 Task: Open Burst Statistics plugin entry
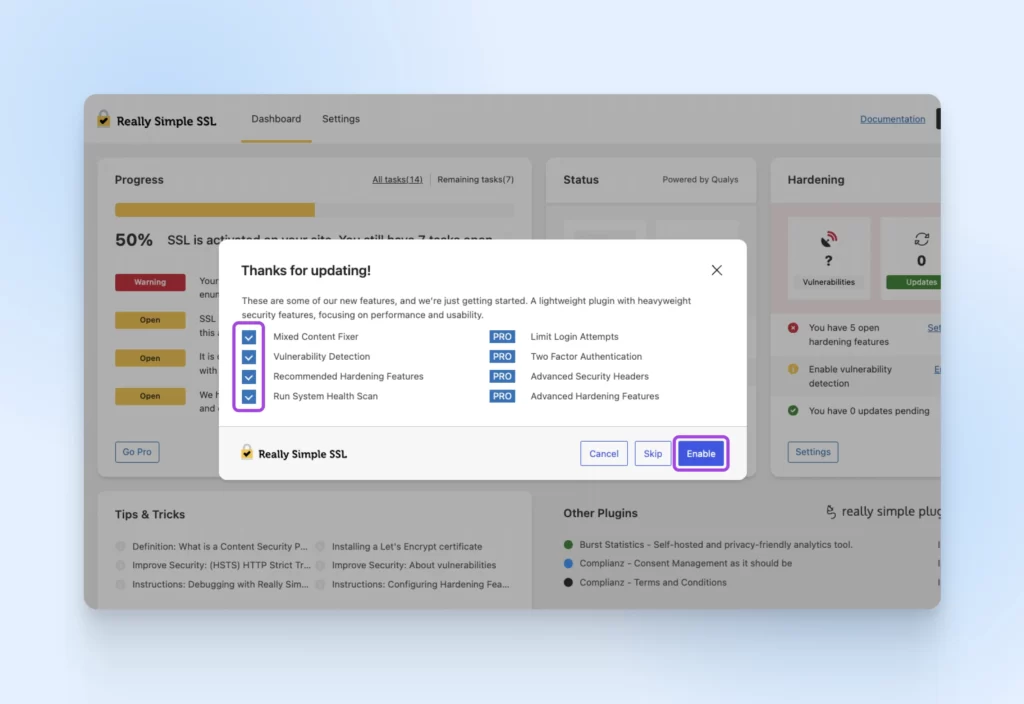point(716,545)
